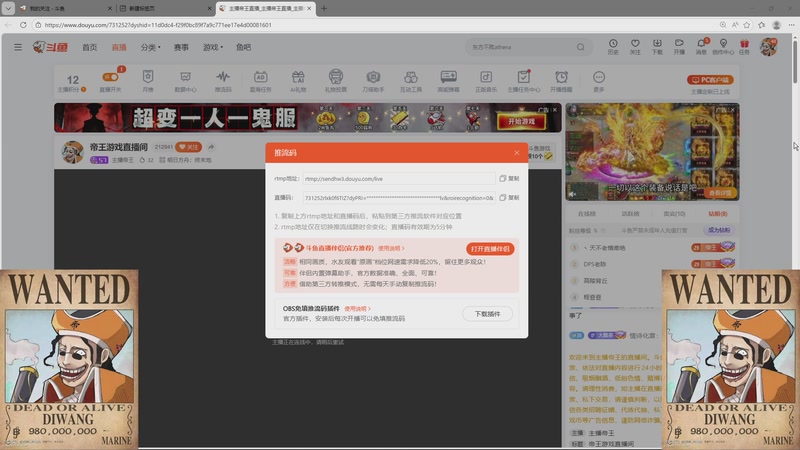Open the 鱼吧 nav item

[x=243, y=47]
